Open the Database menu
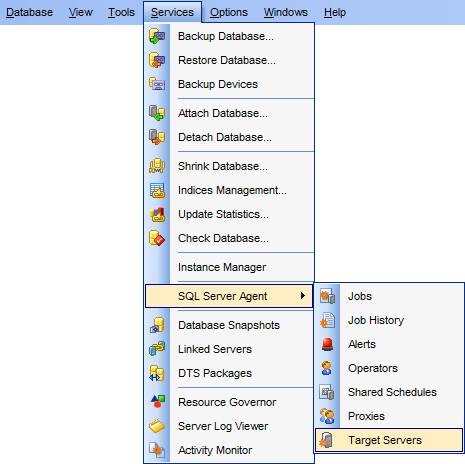The image size is (465, 464). tap(29, 12)
